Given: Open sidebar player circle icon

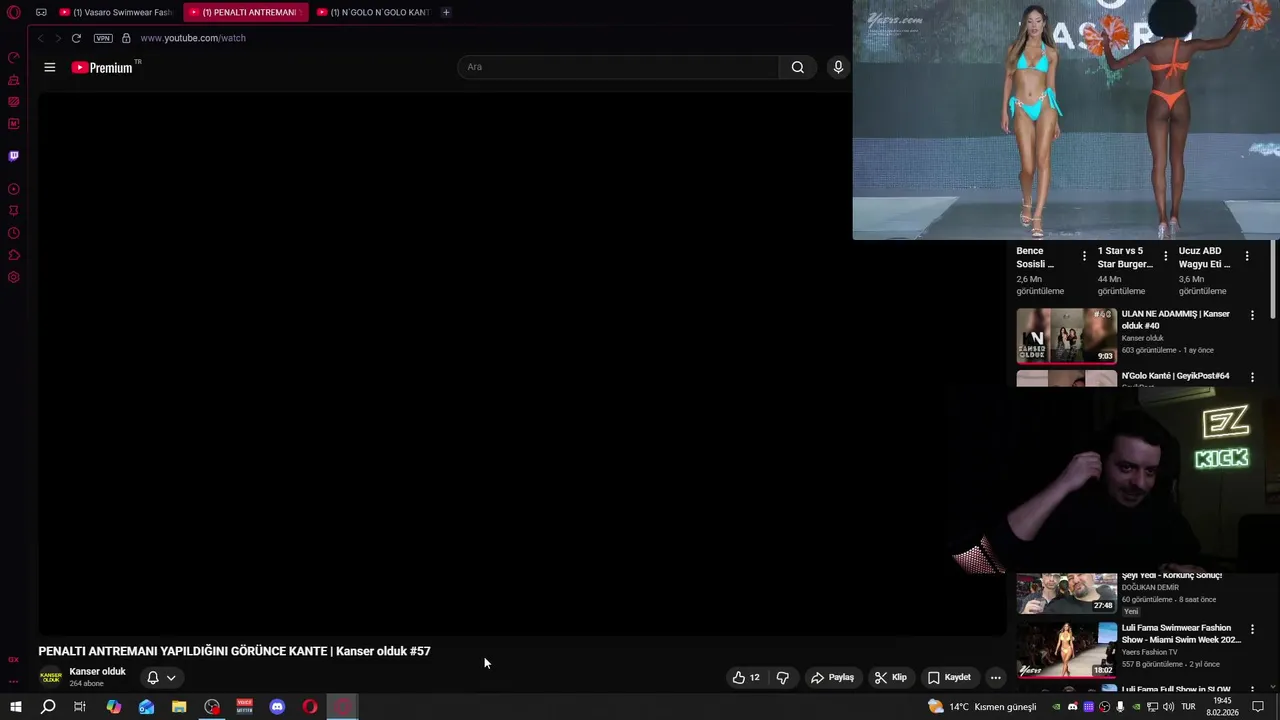Looking at the screenshot, I should click(x=14, y=189).
